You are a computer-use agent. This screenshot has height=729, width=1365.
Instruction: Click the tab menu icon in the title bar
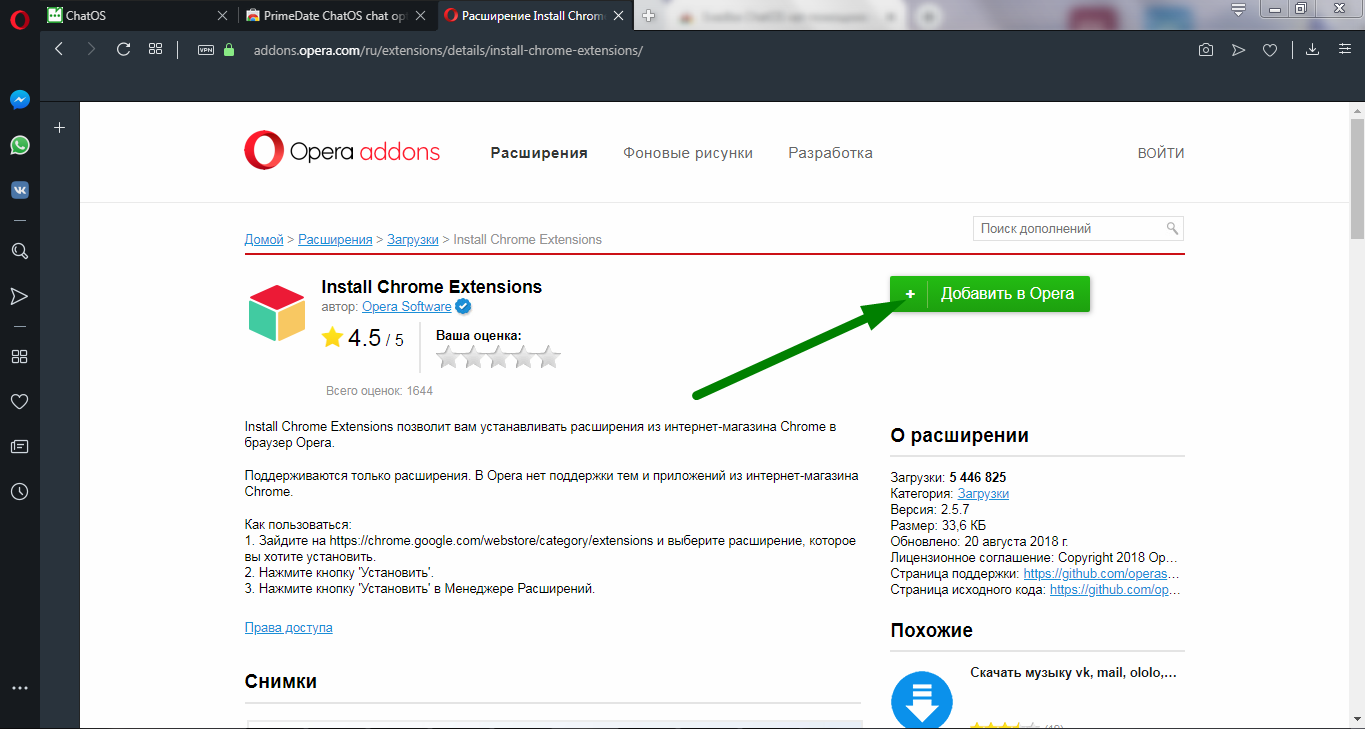pos(1238,10)
